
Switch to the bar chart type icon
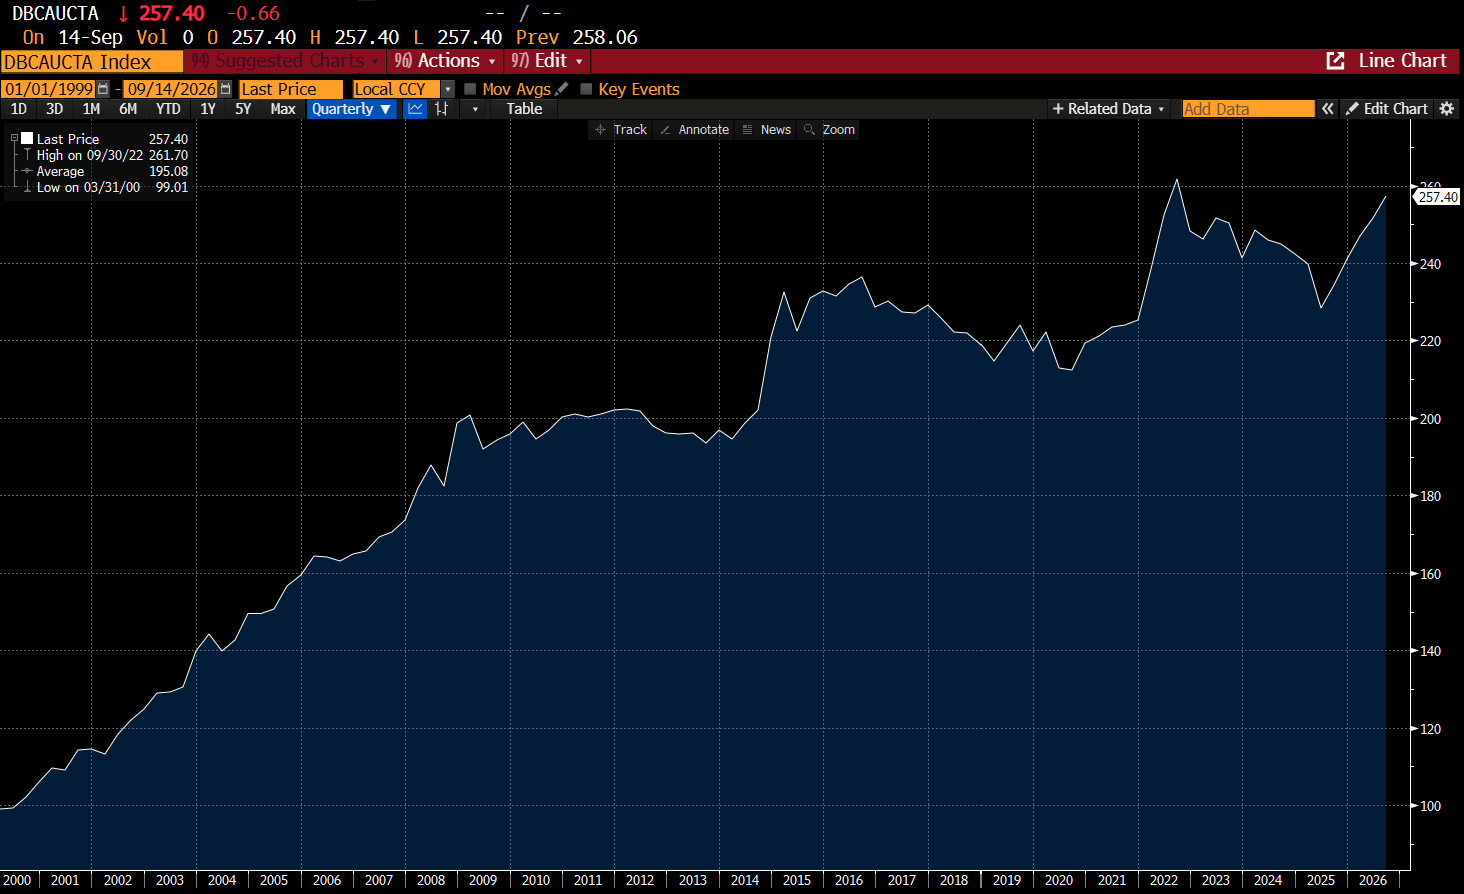click(441, 109)
